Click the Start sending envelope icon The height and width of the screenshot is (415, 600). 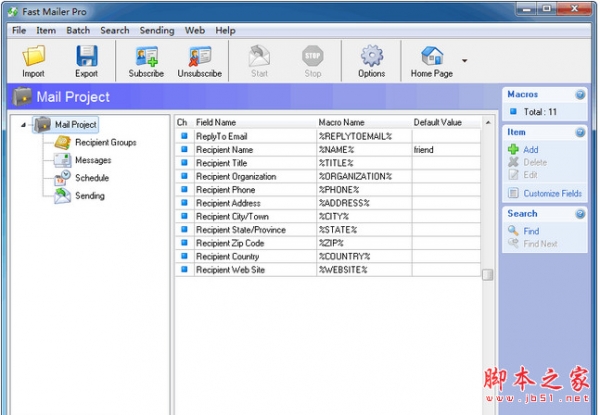[x=259, y=56]
